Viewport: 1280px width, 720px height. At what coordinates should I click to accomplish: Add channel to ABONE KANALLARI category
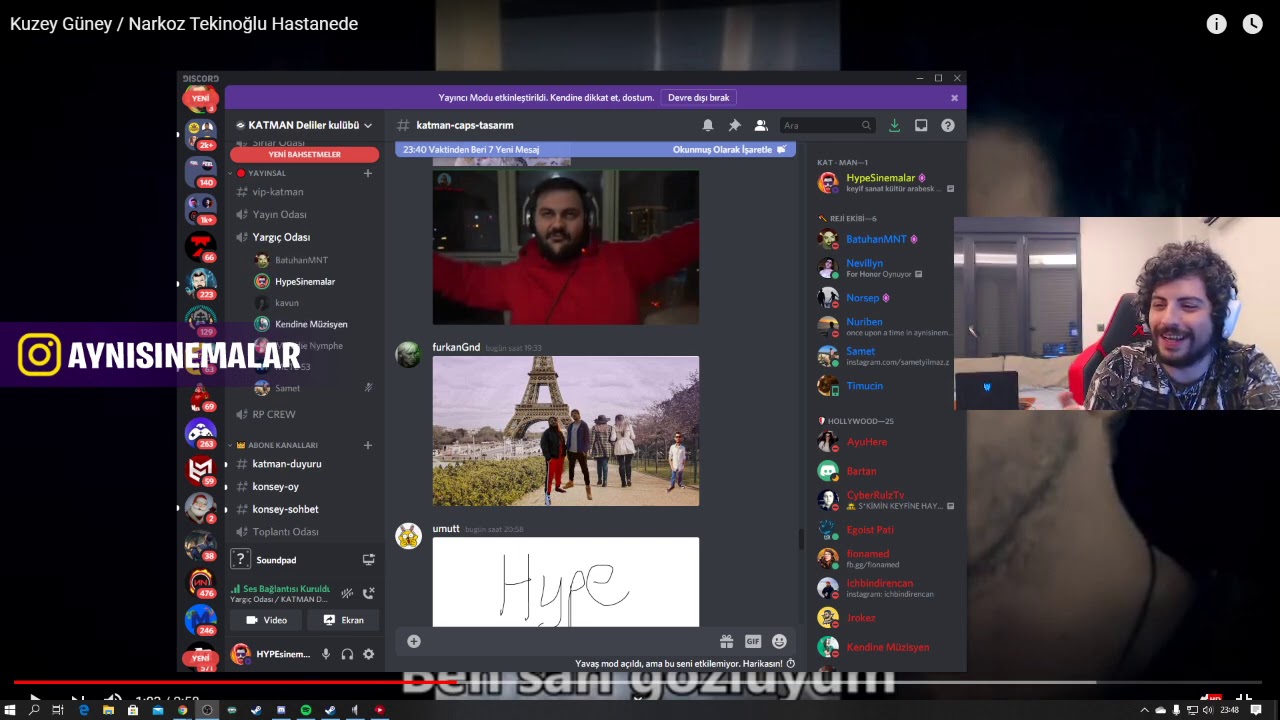tap(368, 445)
